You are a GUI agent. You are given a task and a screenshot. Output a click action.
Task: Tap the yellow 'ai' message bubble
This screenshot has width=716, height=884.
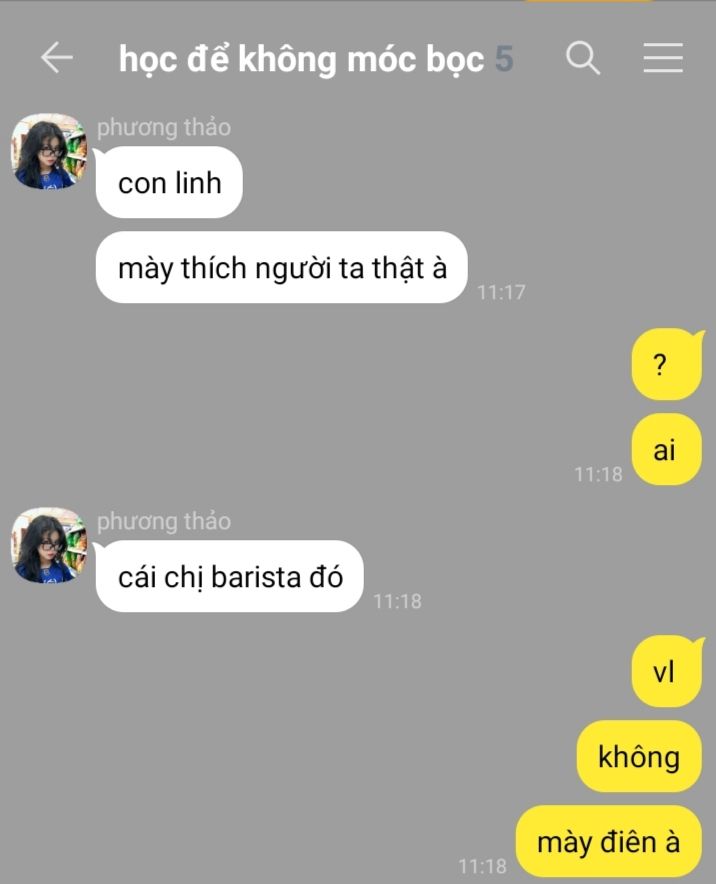666,449
